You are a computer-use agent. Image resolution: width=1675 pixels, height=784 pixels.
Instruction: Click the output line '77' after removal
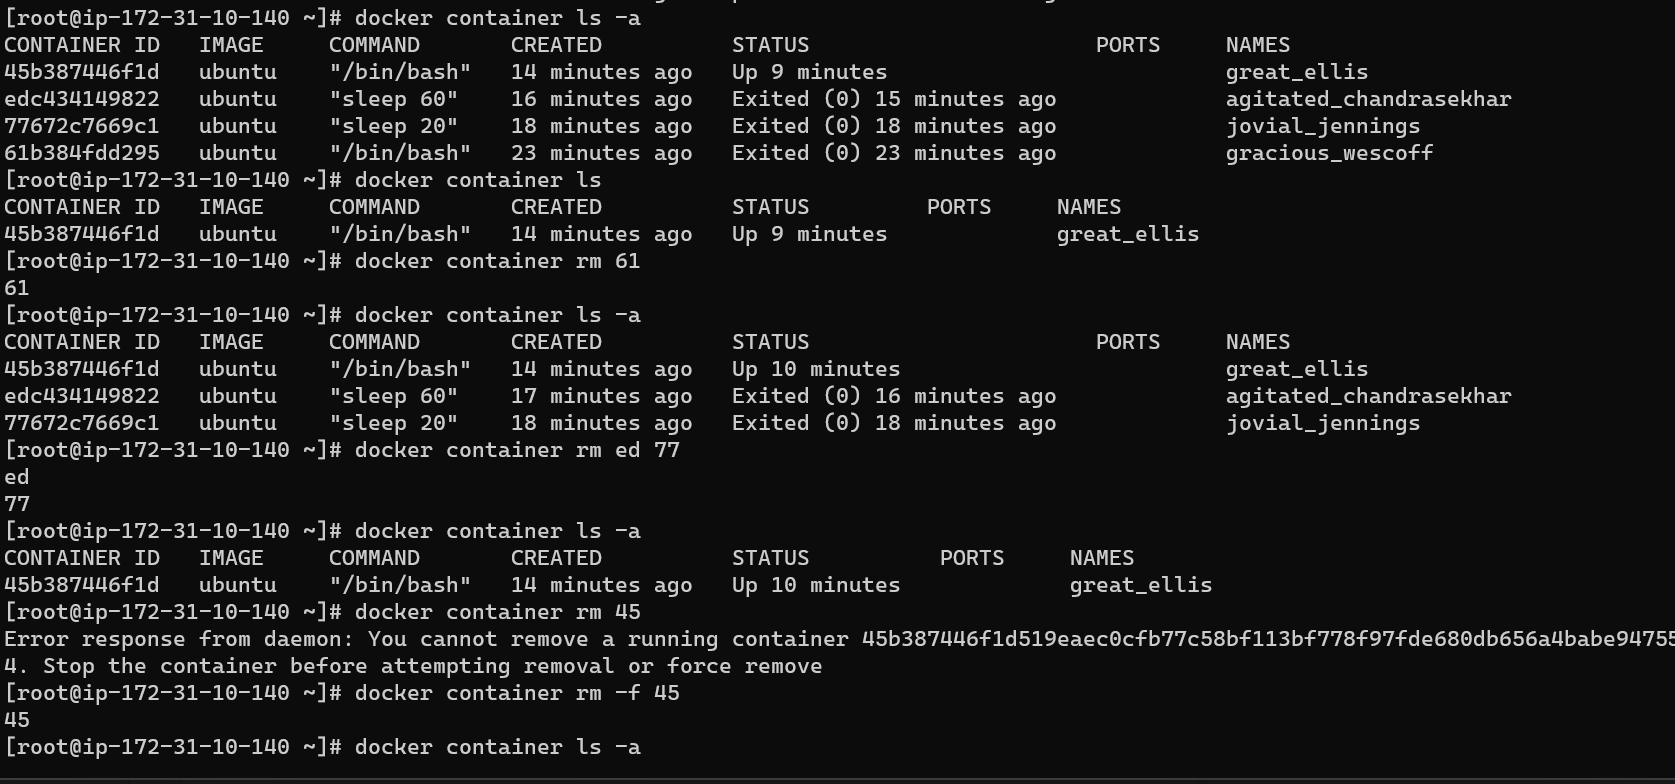[x=17, y=504]
